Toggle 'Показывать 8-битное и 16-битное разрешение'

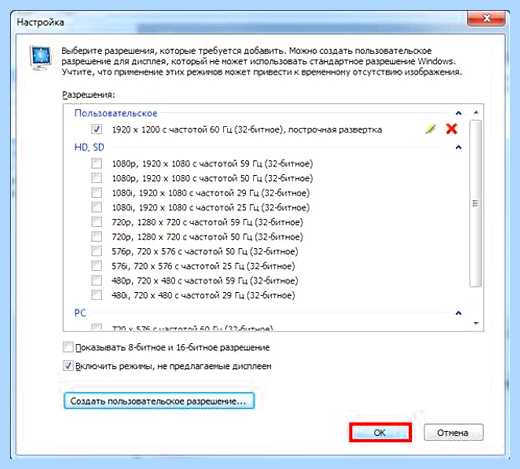click(68, 347)
